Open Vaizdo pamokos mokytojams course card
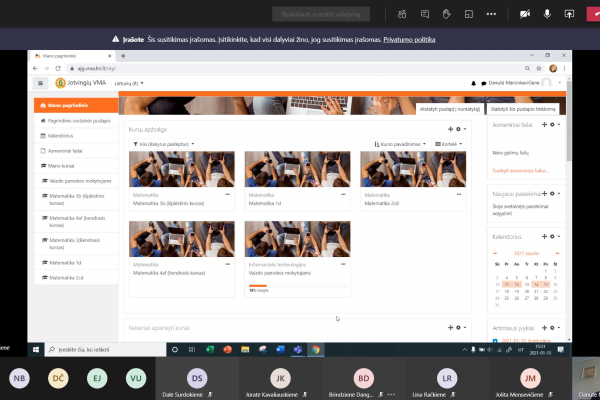 pos(280,273)
